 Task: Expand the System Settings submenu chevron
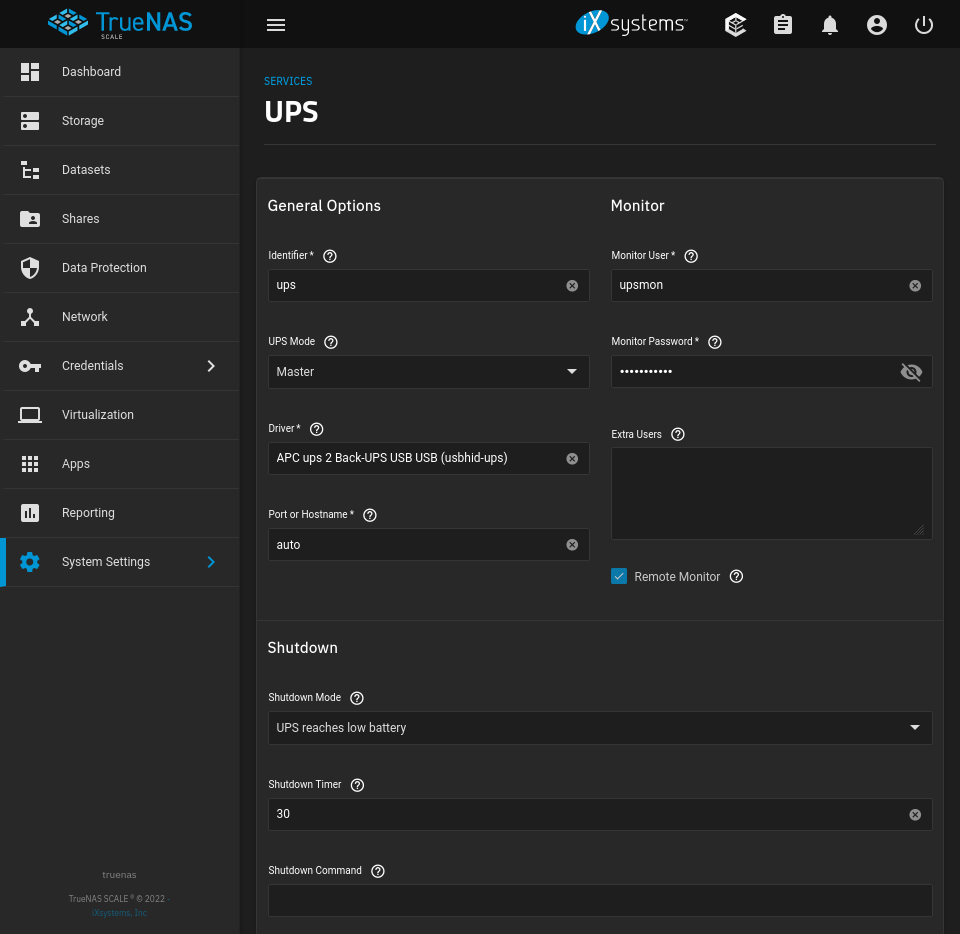click(211, 562)
